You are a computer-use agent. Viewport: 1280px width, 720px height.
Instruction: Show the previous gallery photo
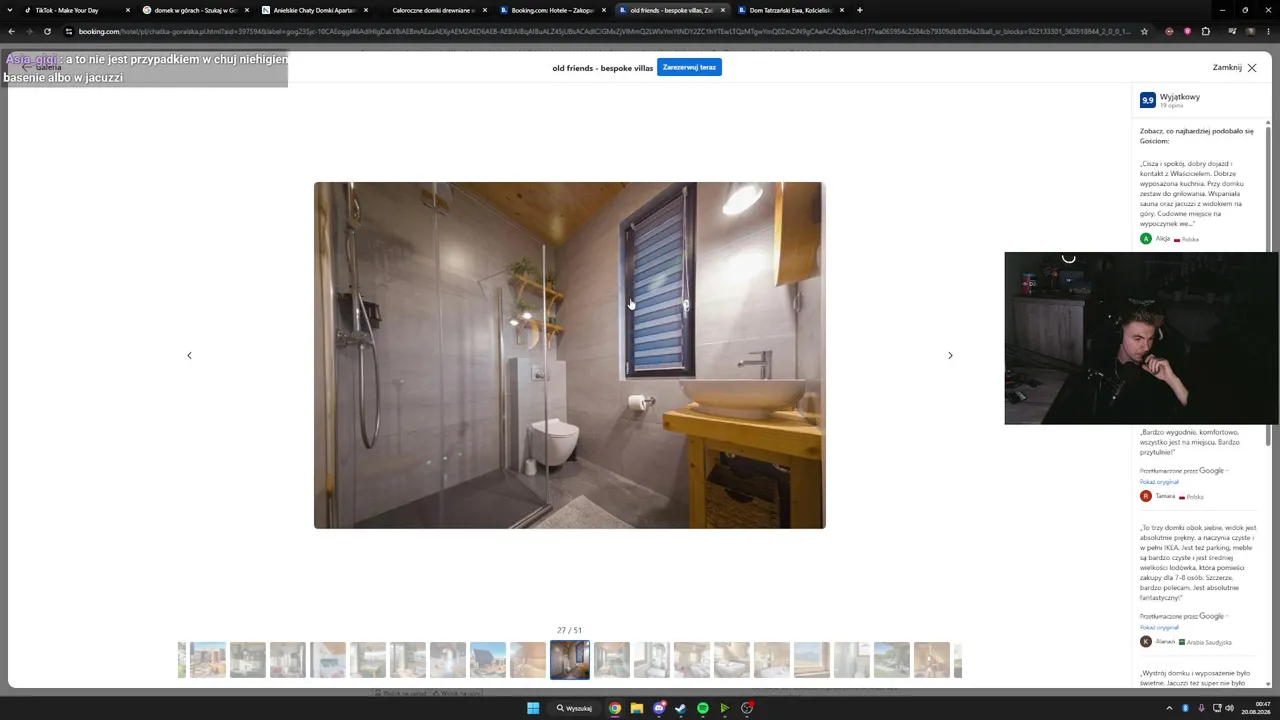pos(189,355)
